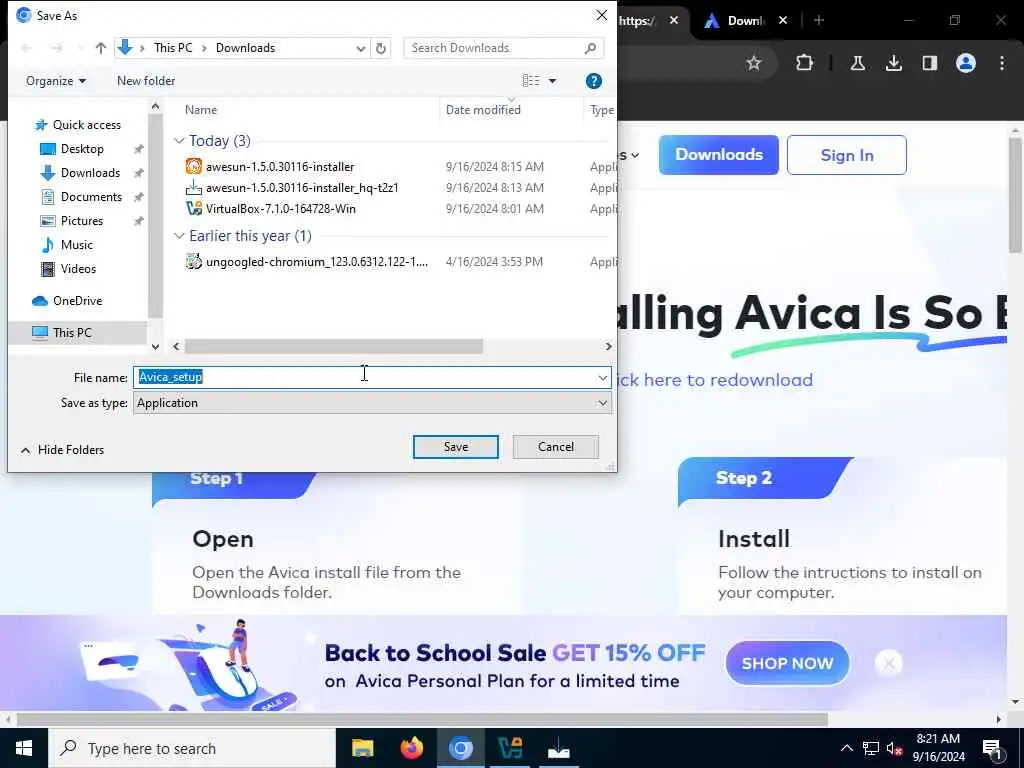Select OneDrive in navigation pane
Screen dimensions: 1024x768
[x=77, y=301]
